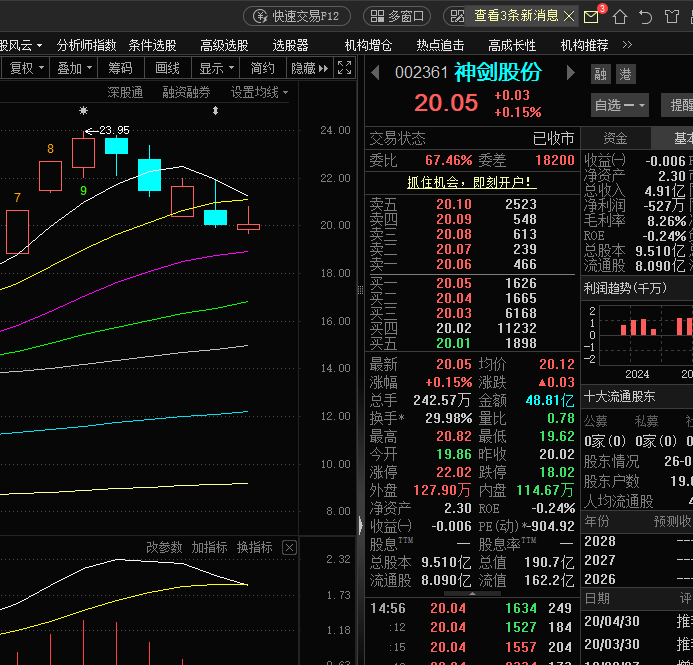Click the 十大流通股东 section header
693x665 pixels.
(620, 397)
